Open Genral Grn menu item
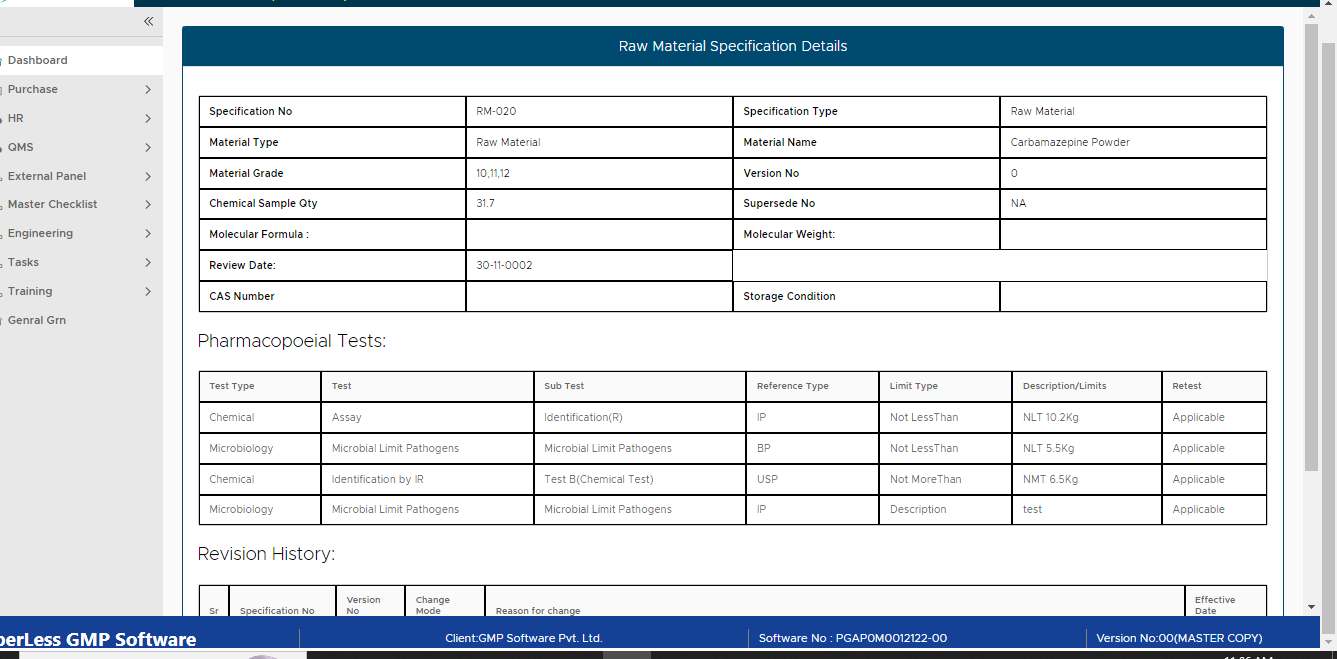Image resolution: width=1337 pixels, height=659 pixels. [37, 321]
